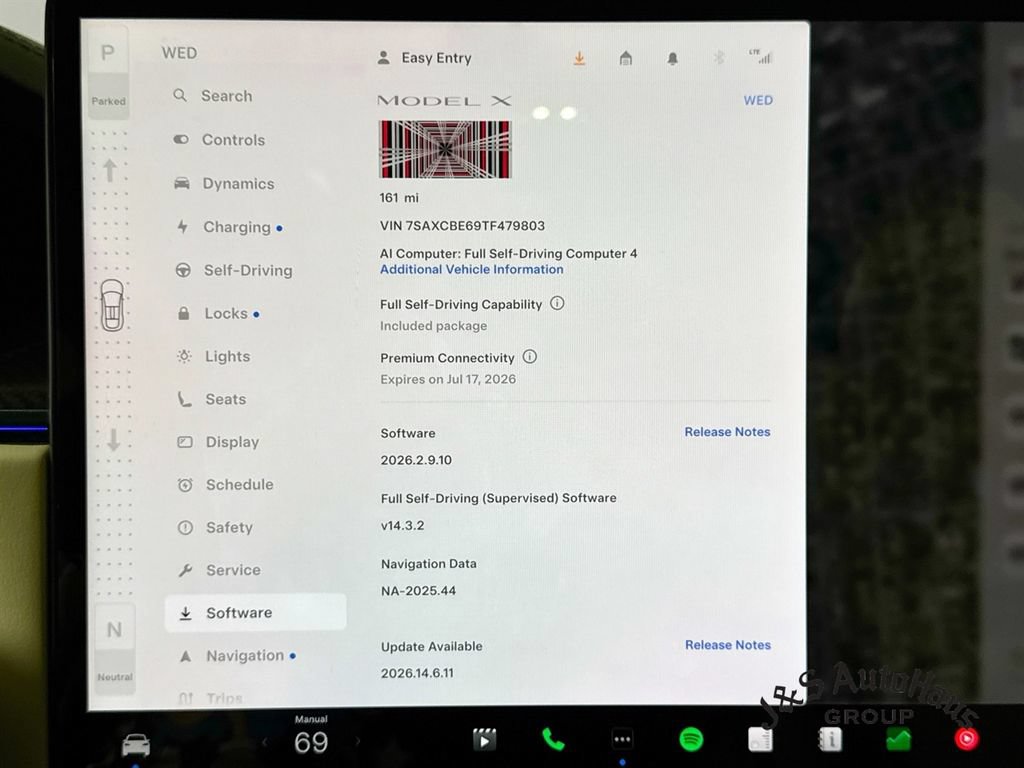Tap the Software download arrow icon in sidebar
The width and height of the screenshot is (1024, 768).
coord(185,613)
